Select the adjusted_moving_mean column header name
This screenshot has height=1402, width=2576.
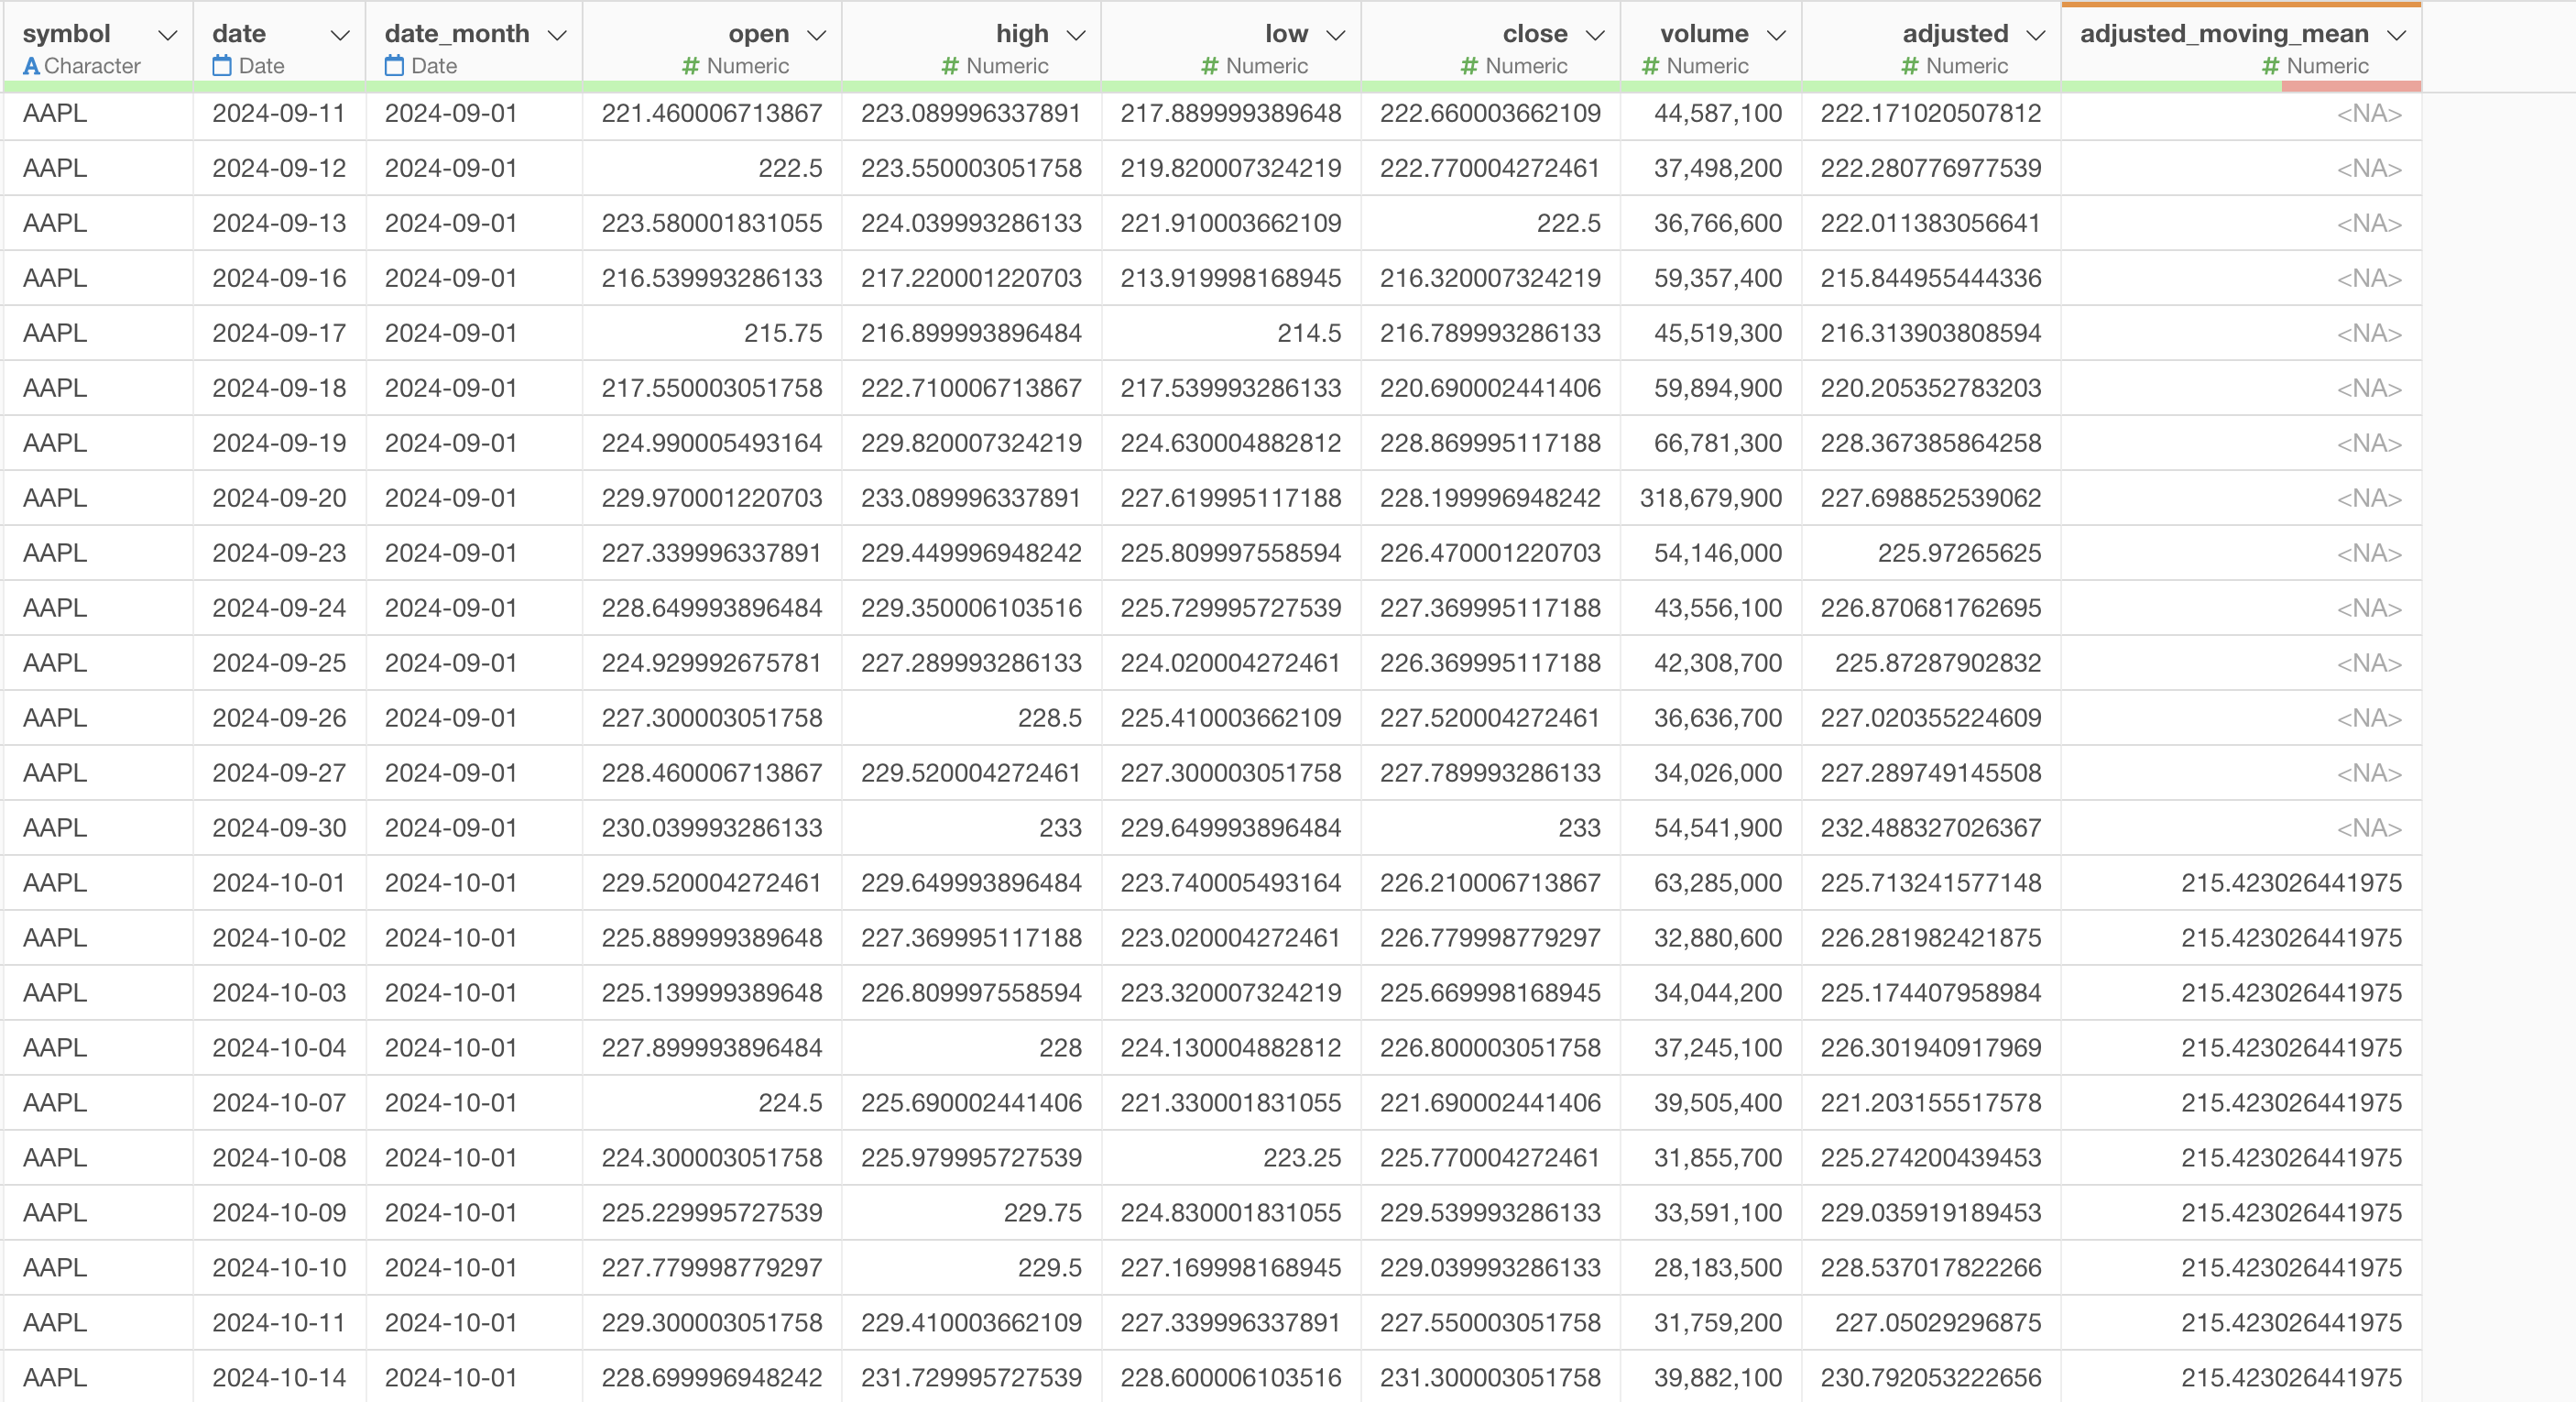2224,34
